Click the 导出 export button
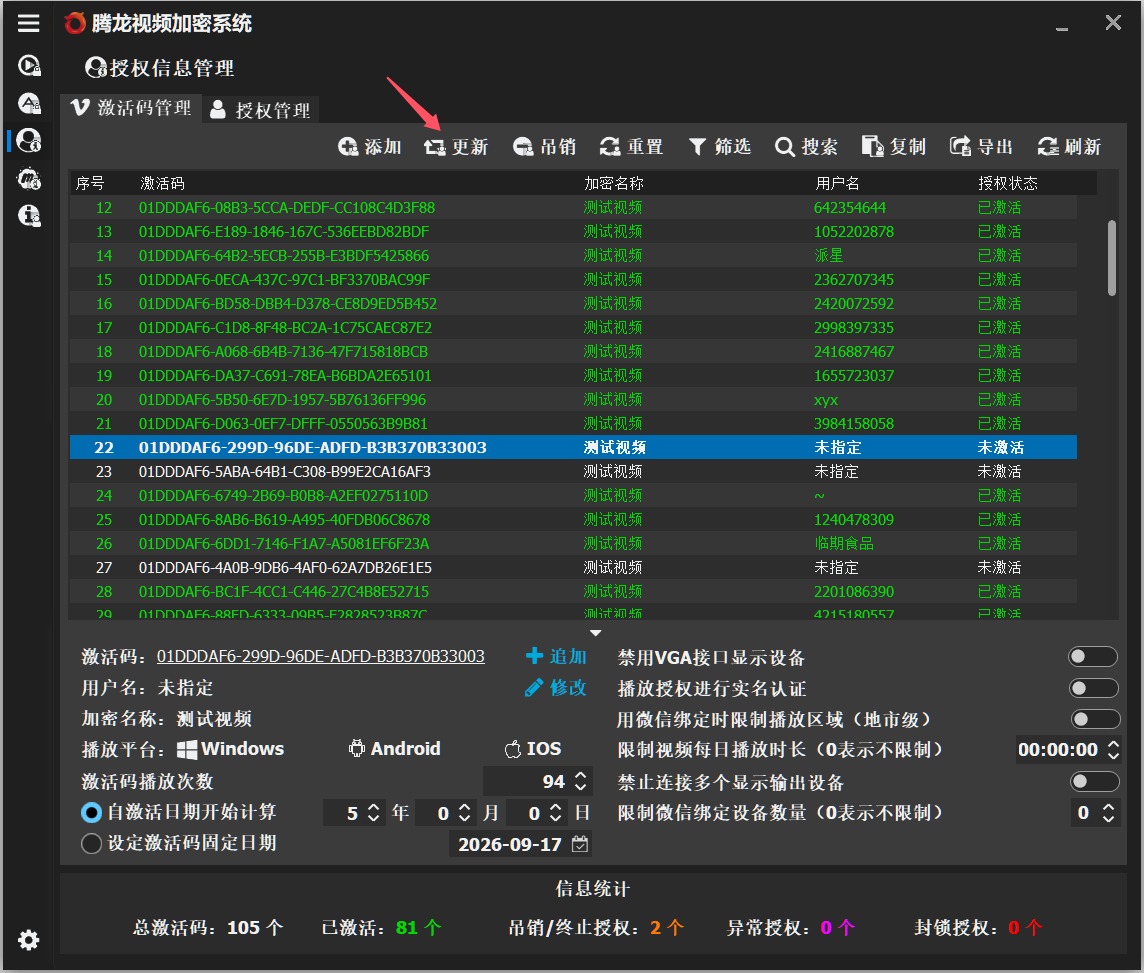Viewport: 1144px width, 973px height. pos(981,147)
